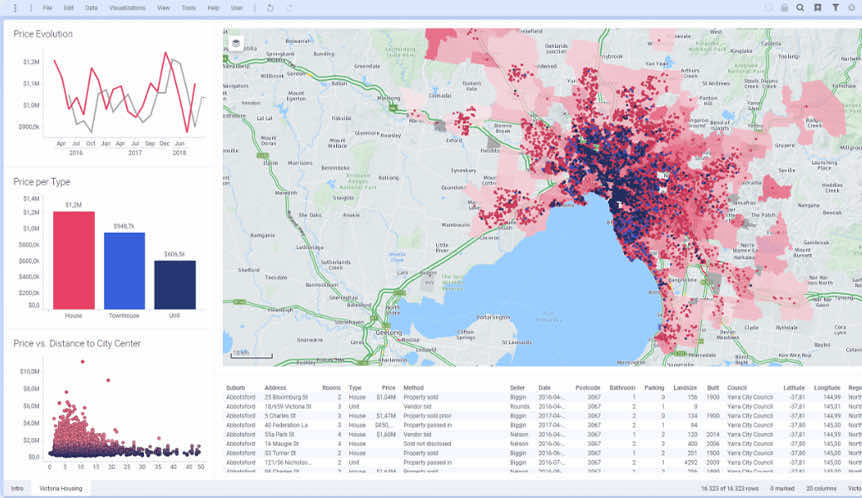Select the 'Property sold prior' method cell
Viewport: 862px width, 498px height.
pos(427,416)
